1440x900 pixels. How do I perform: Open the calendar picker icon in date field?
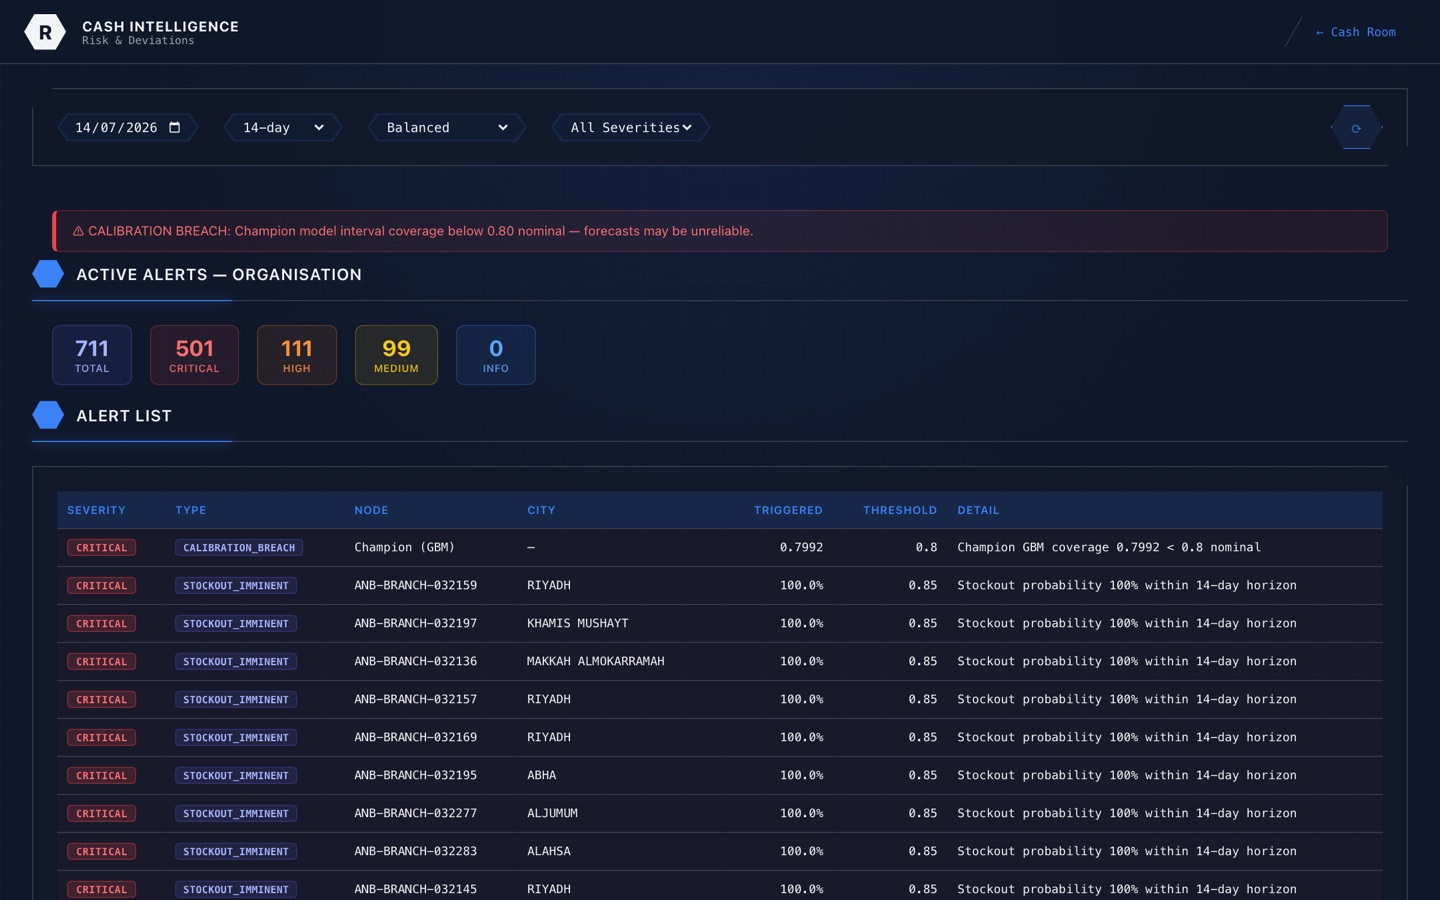175,127
